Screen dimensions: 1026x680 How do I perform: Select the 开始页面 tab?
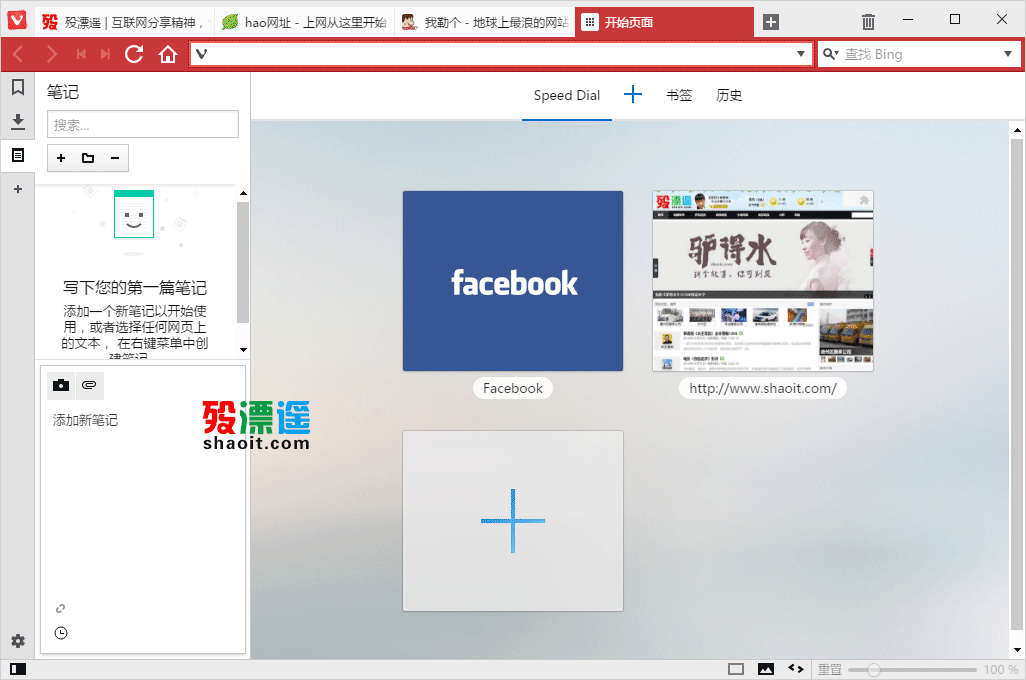[x=664, y=22]
